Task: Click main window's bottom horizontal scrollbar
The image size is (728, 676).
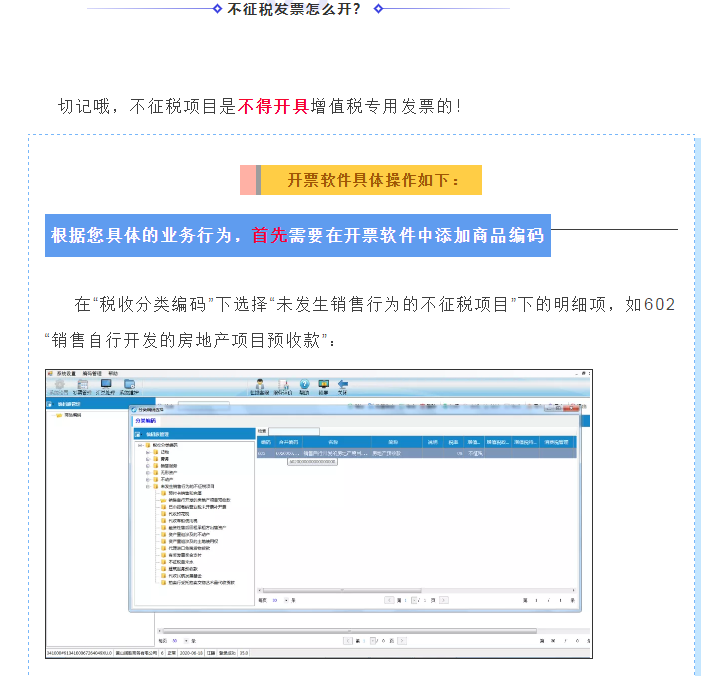Action: (x=350, y=631)
